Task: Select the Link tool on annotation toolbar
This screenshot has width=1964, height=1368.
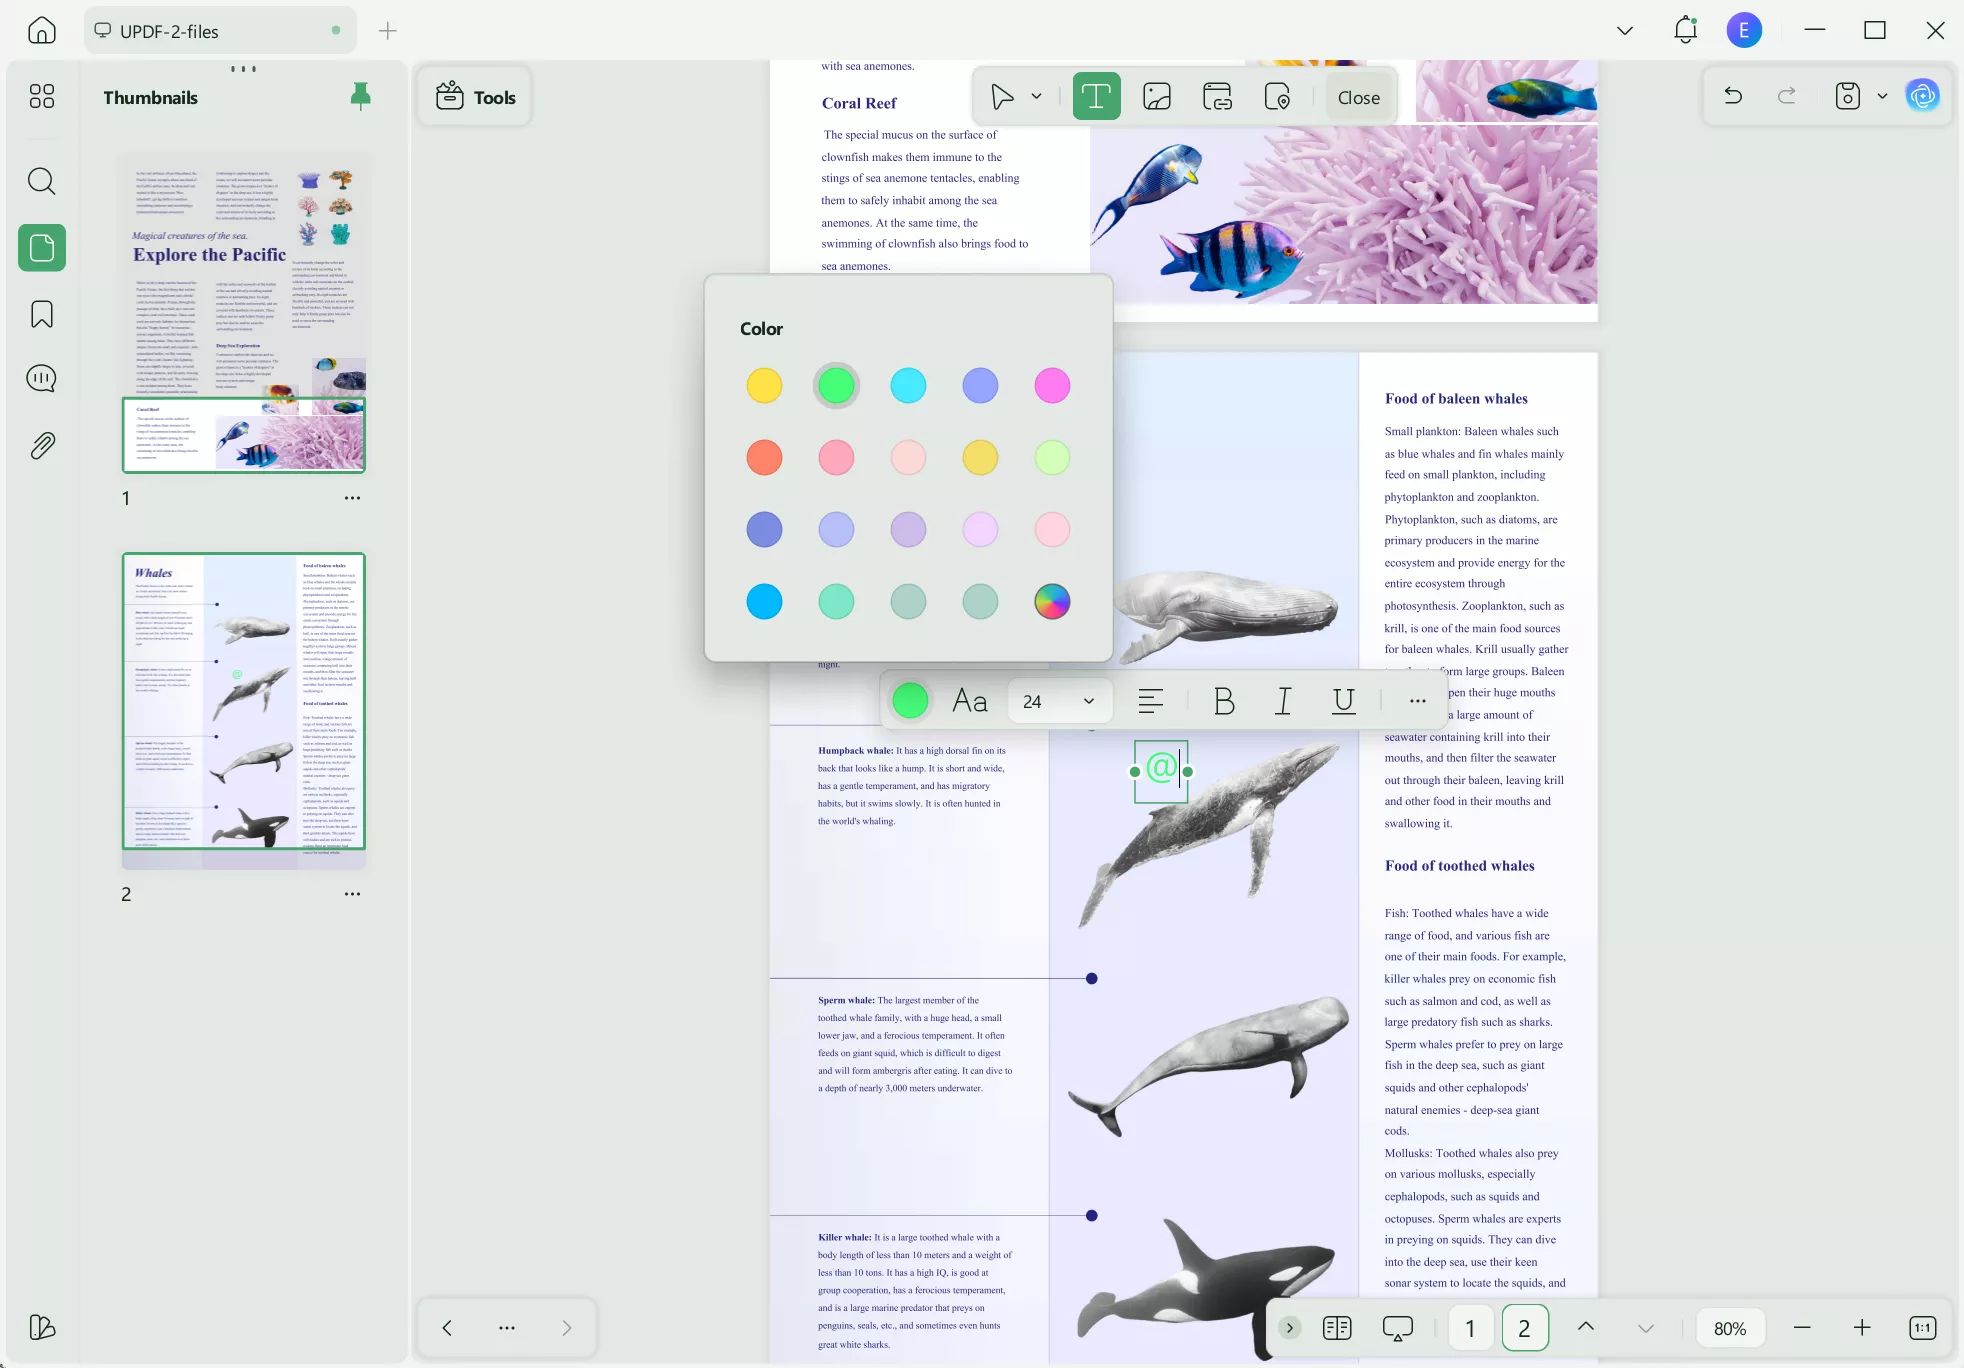Action: [x=1216, y=96]
